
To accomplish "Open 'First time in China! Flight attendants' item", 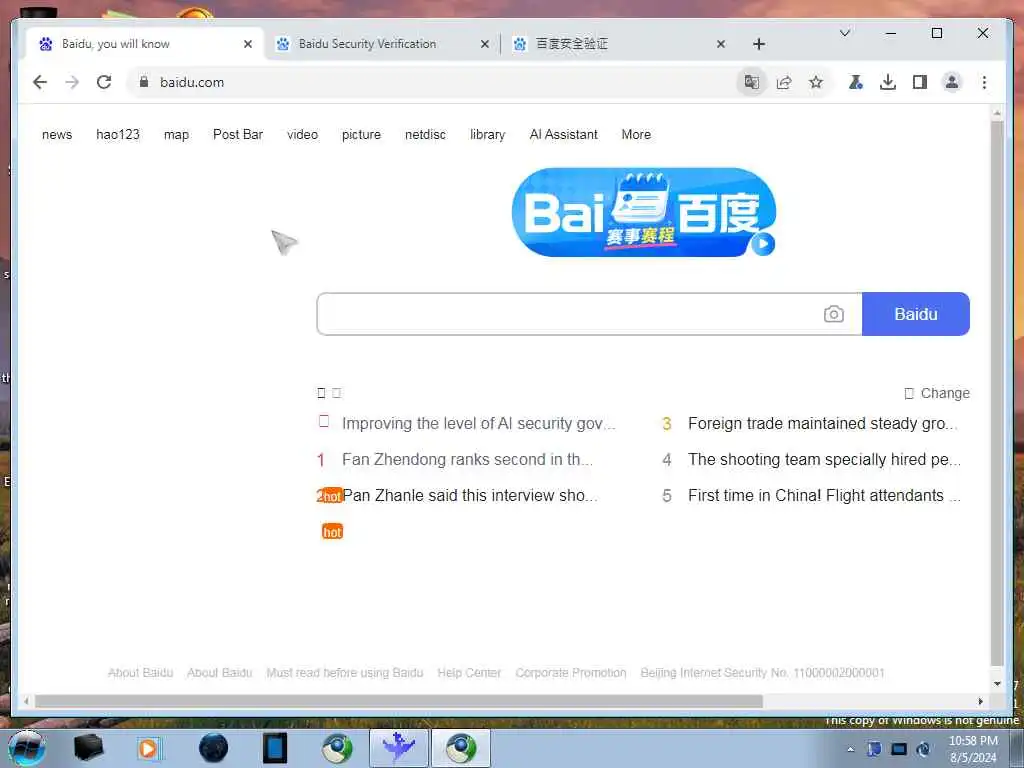I will [824, 495].
